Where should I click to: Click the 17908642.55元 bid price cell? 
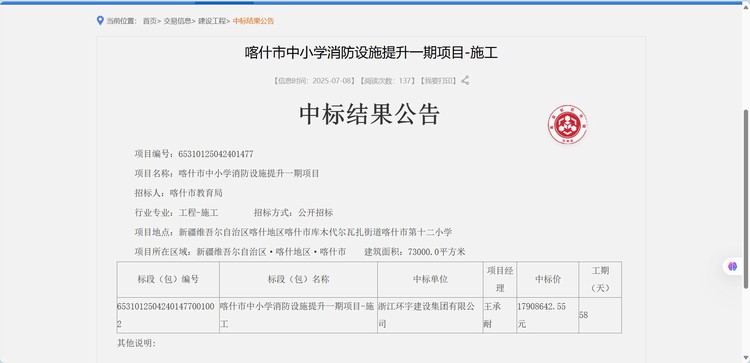click(x=548, y=315)
